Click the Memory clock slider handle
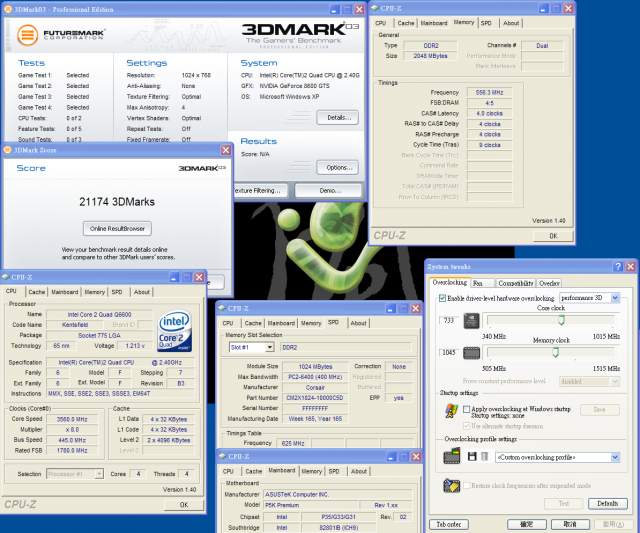 pos(555,353)
